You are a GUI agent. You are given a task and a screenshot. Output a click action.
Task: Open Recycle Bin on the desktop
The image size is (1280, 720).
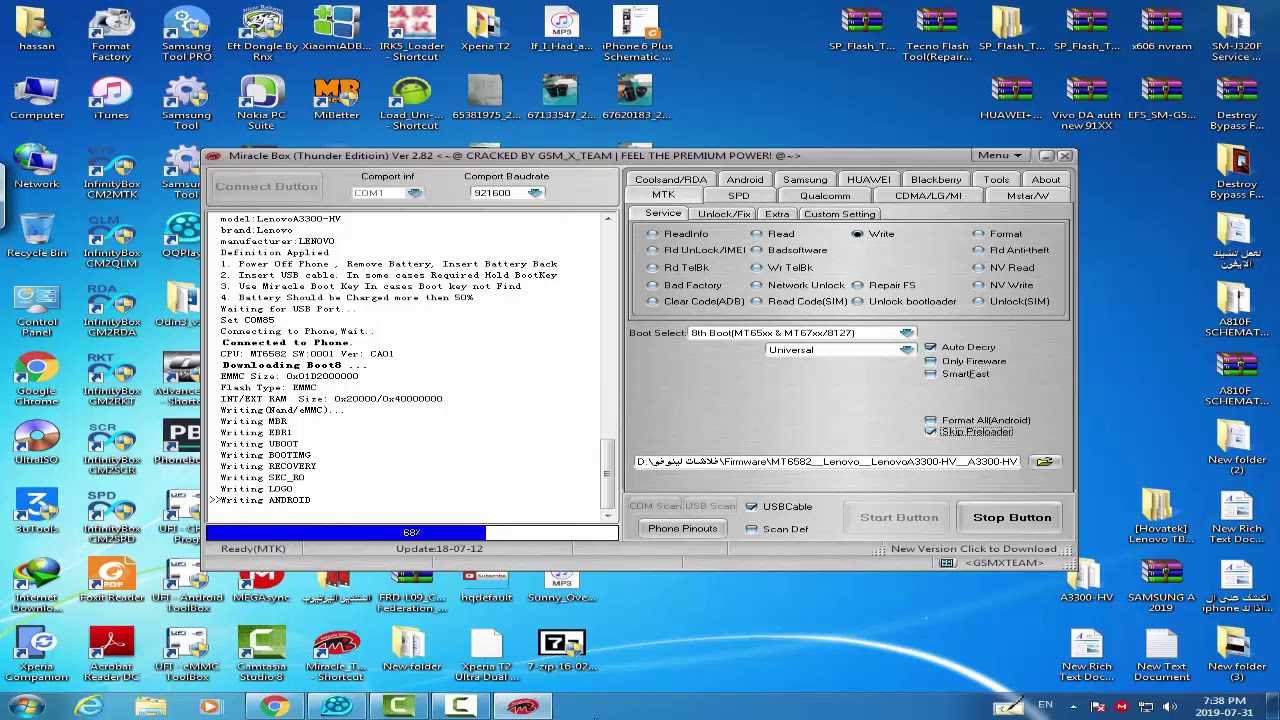(x=36, y=236)
